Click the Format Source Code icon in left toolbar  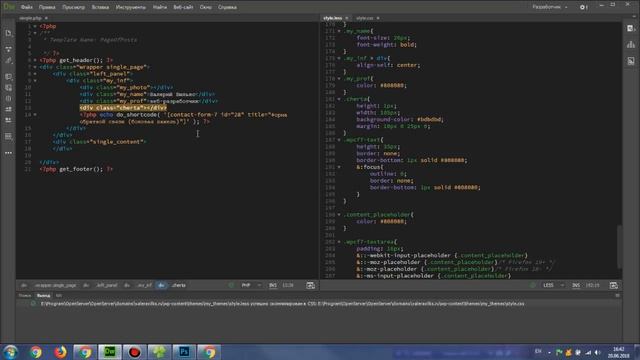pos(8,136)
